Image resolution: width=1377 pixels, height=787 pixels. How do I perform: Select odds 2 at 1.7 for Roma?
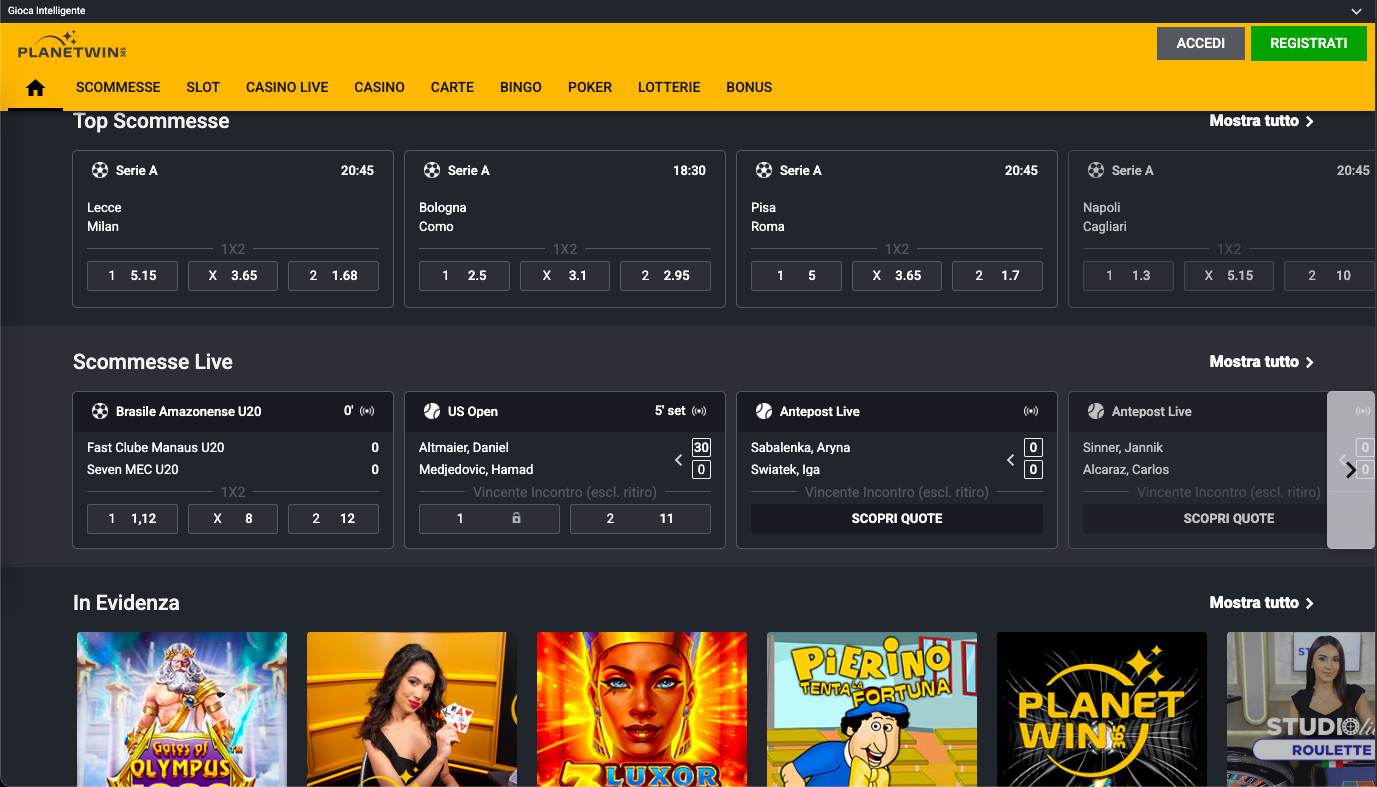(x=996, y=276)
